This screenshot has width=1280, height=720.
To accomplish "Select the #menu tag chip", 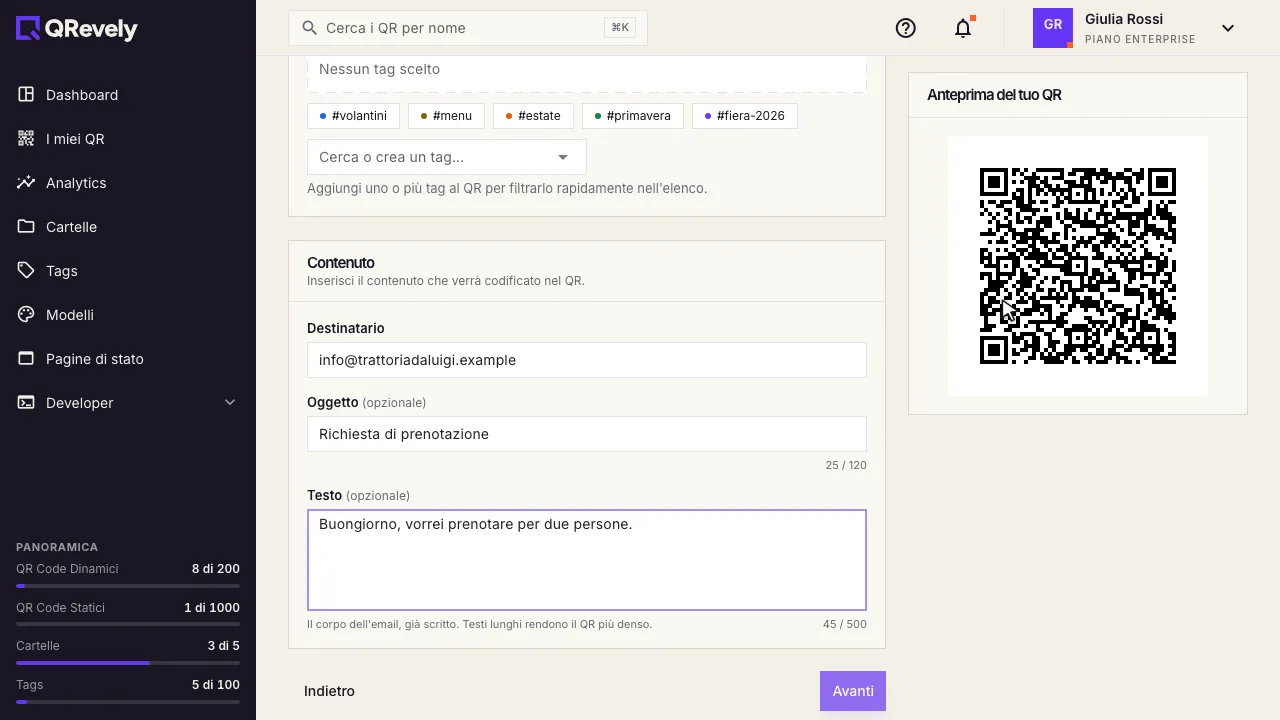I will click(x=446, y=116).
